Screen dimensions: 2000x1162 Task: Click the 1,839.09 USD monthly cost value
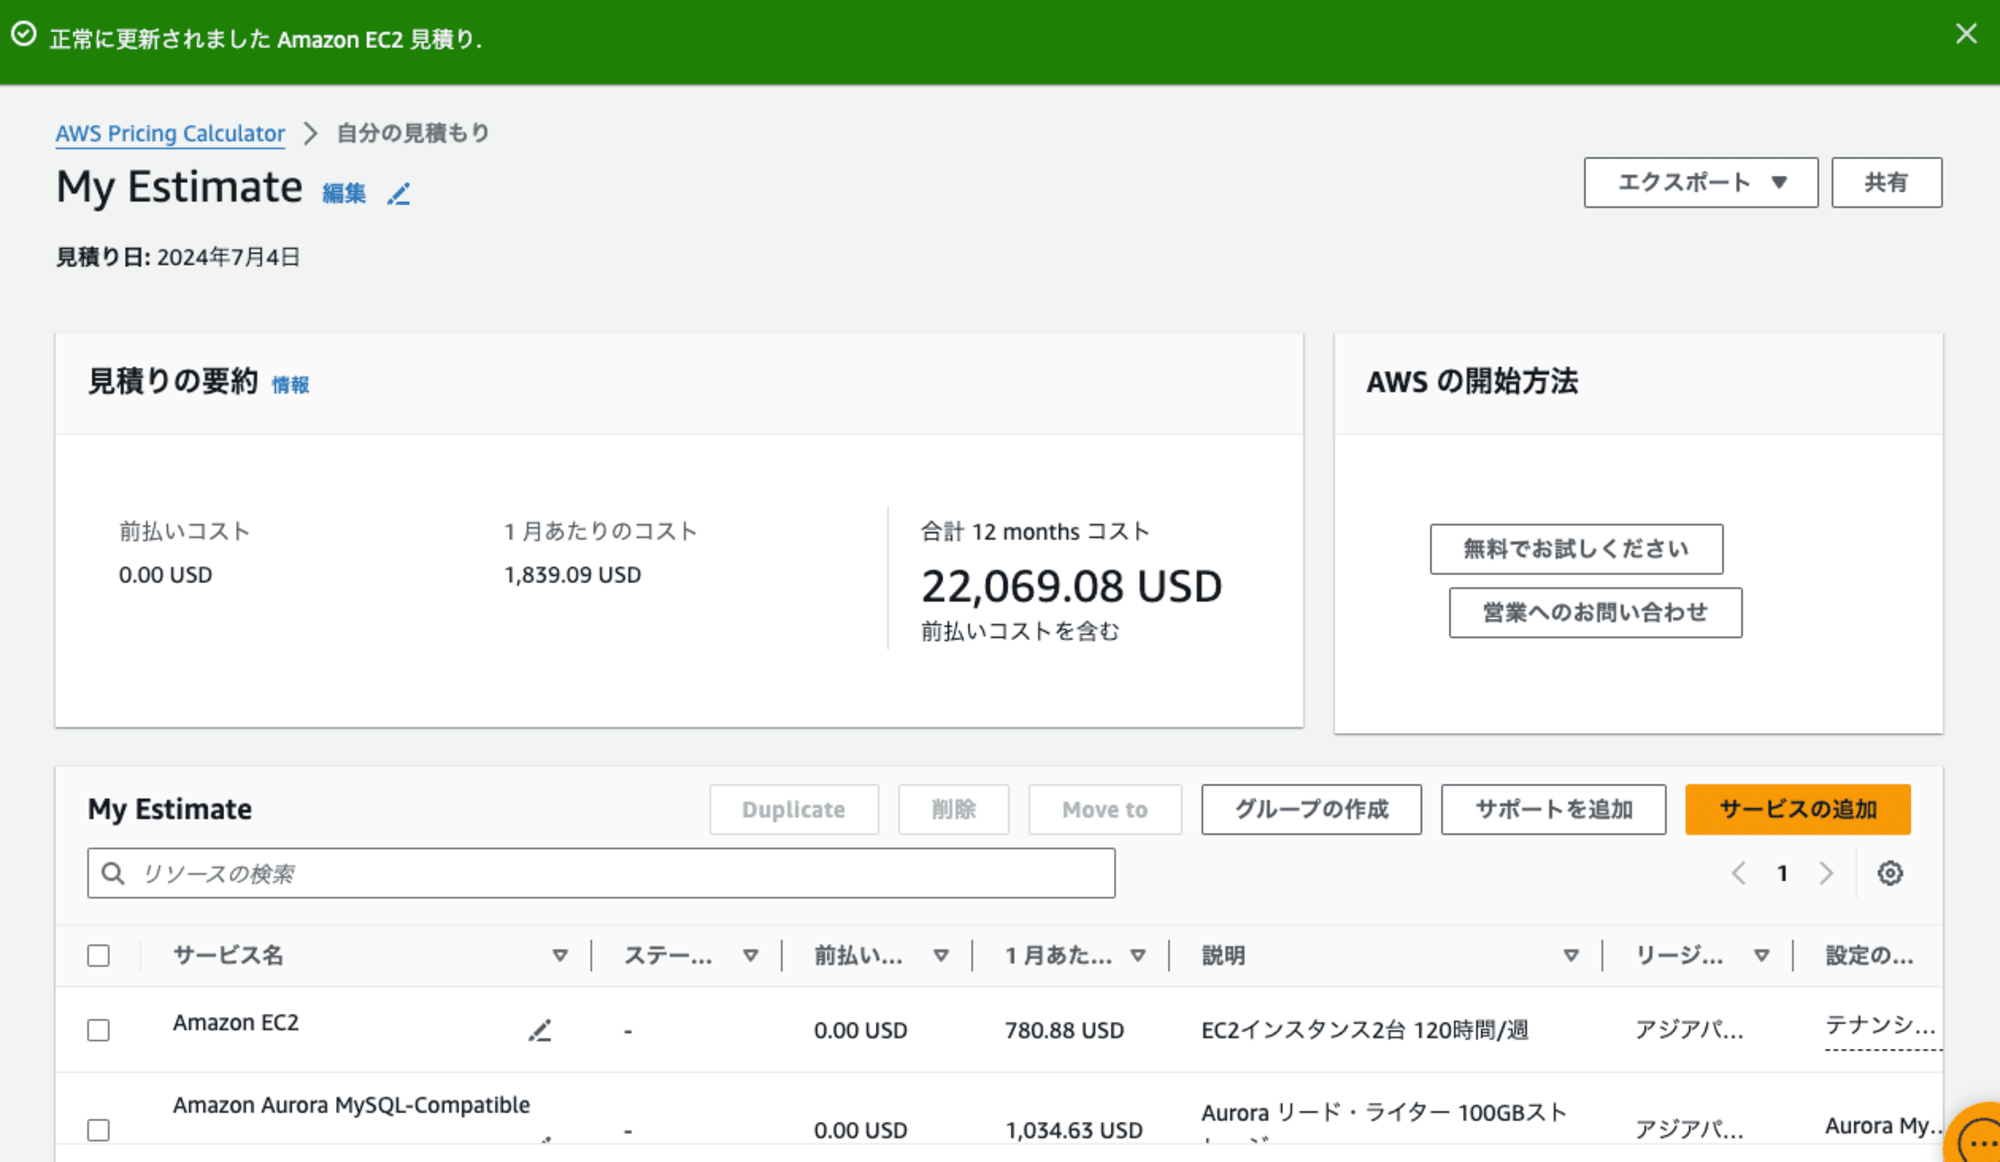click(x=573, y=575)
